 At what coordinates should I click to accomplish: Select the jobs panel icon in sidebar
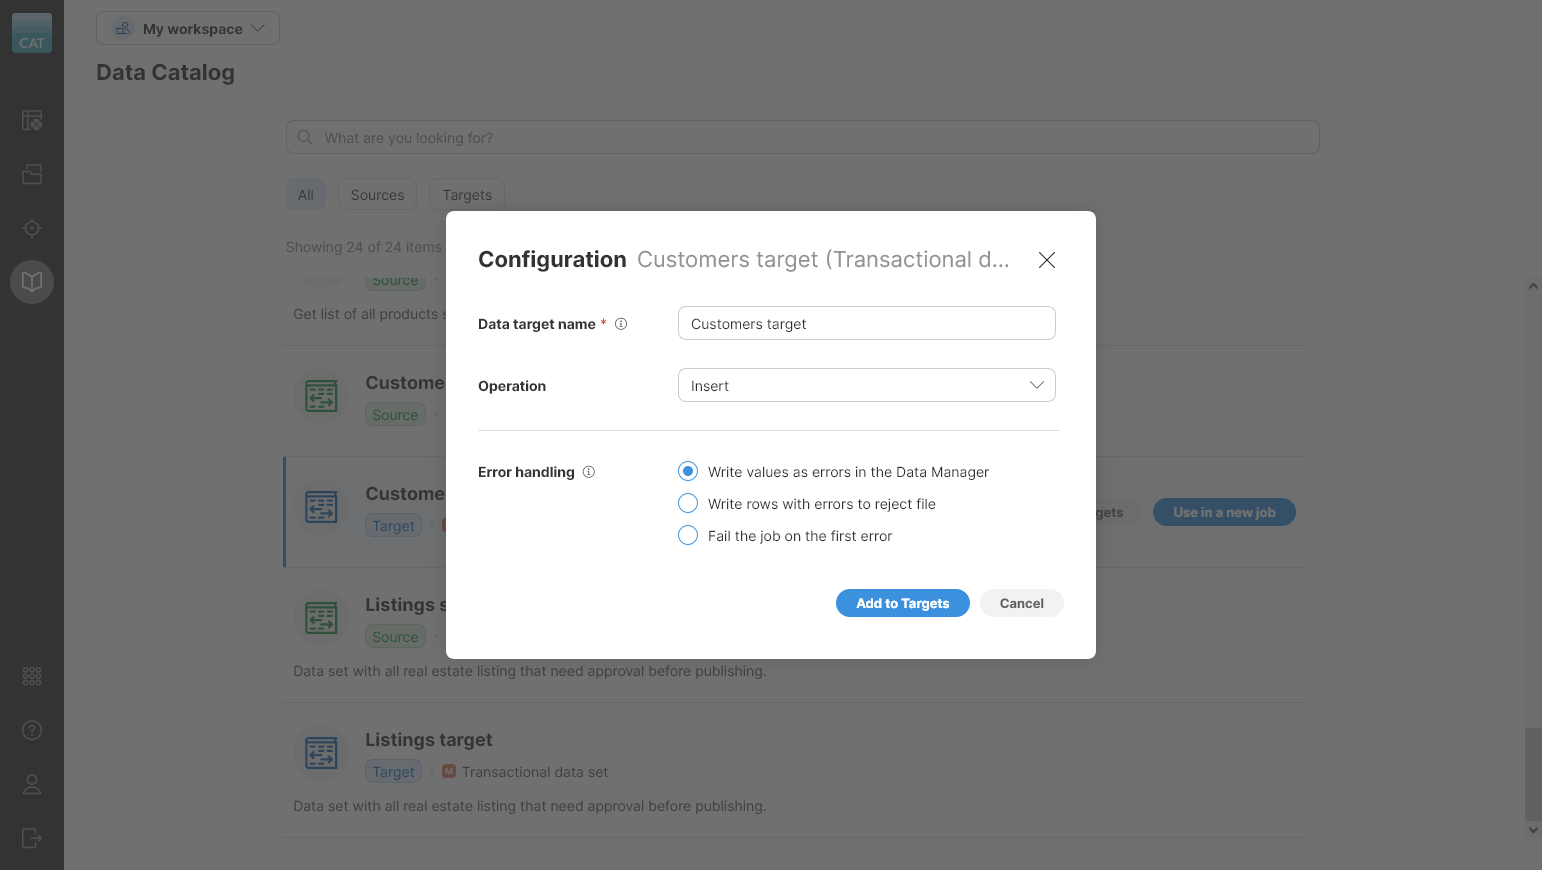[x=31, y=120]
